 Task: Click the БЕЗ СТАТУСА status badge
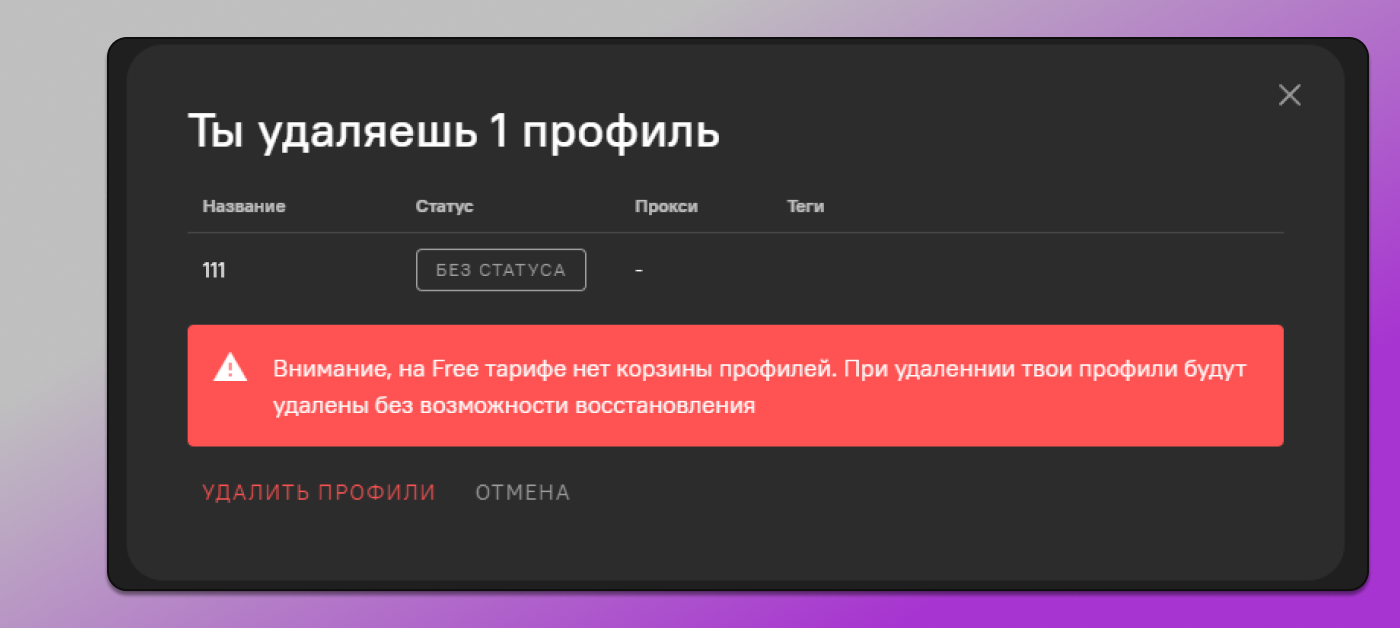click(500, 270)
